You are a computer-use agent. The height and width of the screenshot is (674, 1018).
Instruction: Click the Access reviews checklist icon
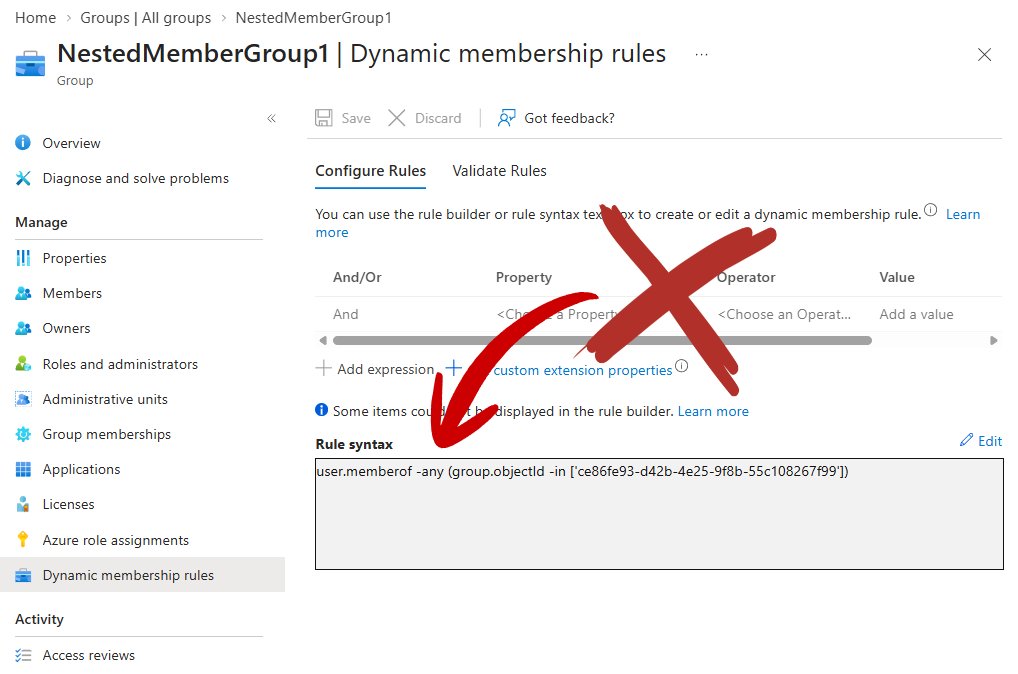[23, 655]
